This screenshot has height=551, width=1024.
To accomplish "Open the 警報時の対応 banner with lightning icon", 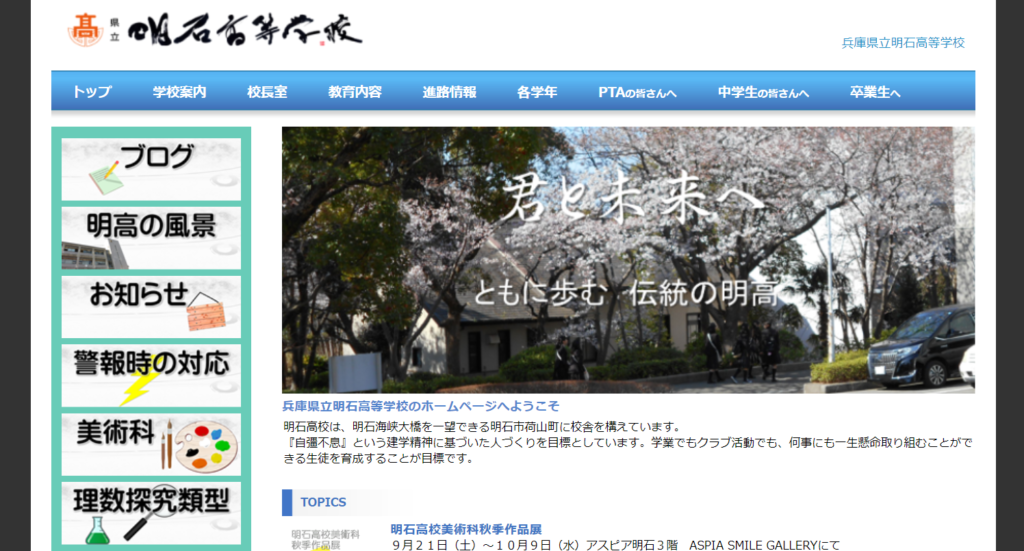I will click(151, 376).
